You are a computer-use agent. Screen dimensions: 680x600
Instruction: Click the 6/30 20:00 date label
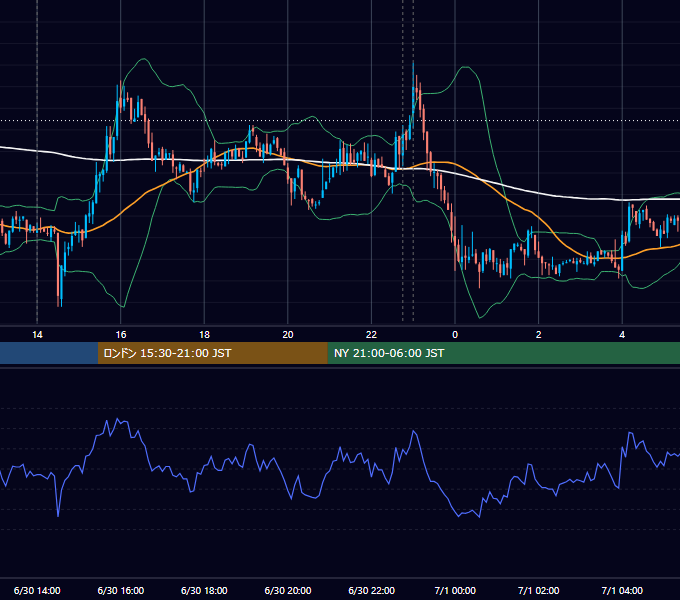point(288,590)
